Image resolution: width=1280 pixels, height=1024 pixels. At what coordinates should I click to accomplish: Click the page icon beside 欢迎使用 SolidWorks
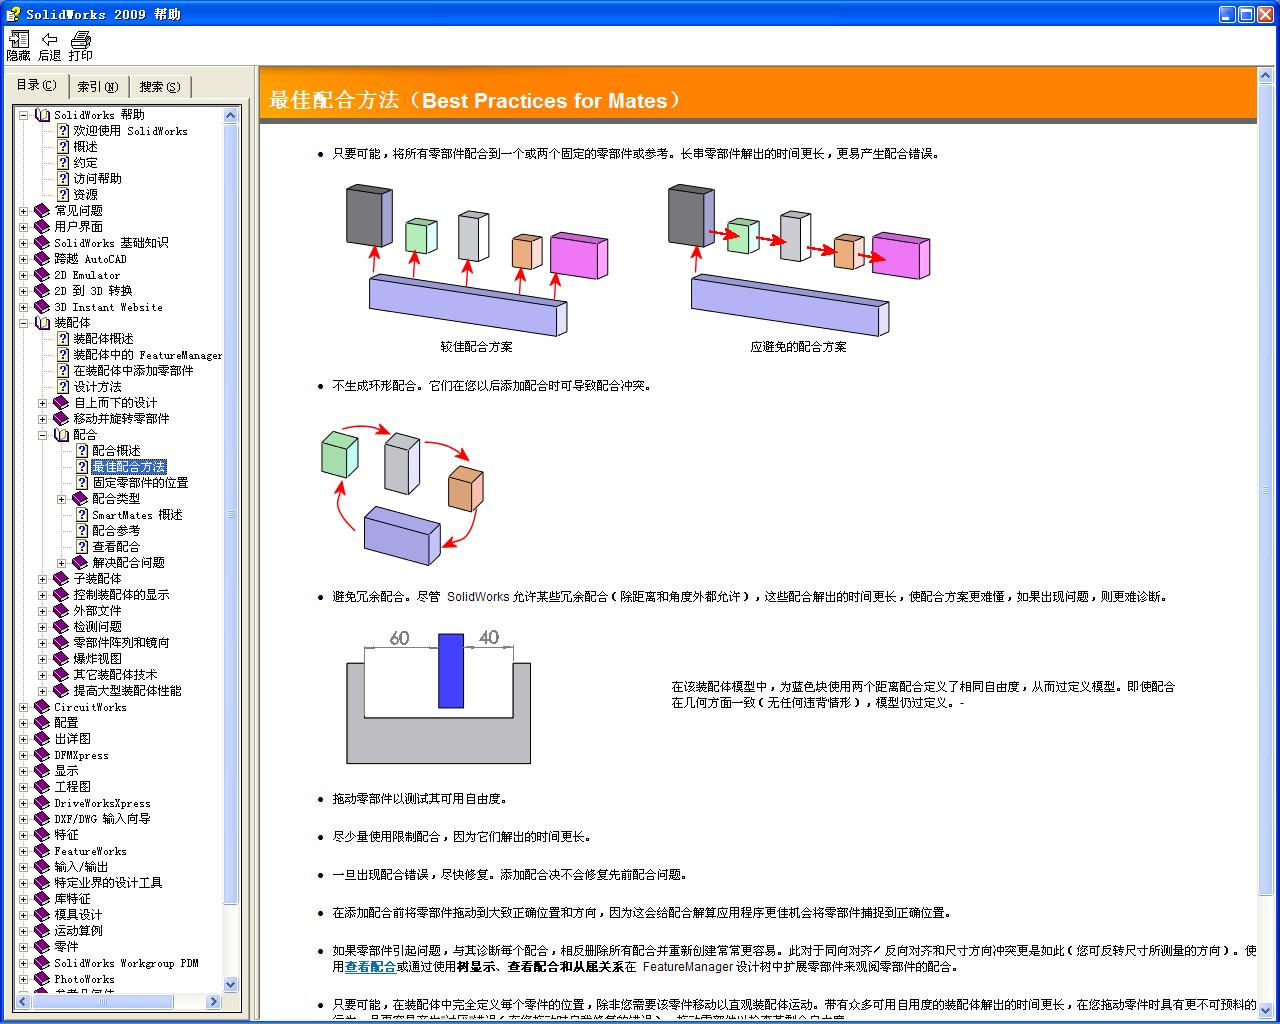pos(63,131)
